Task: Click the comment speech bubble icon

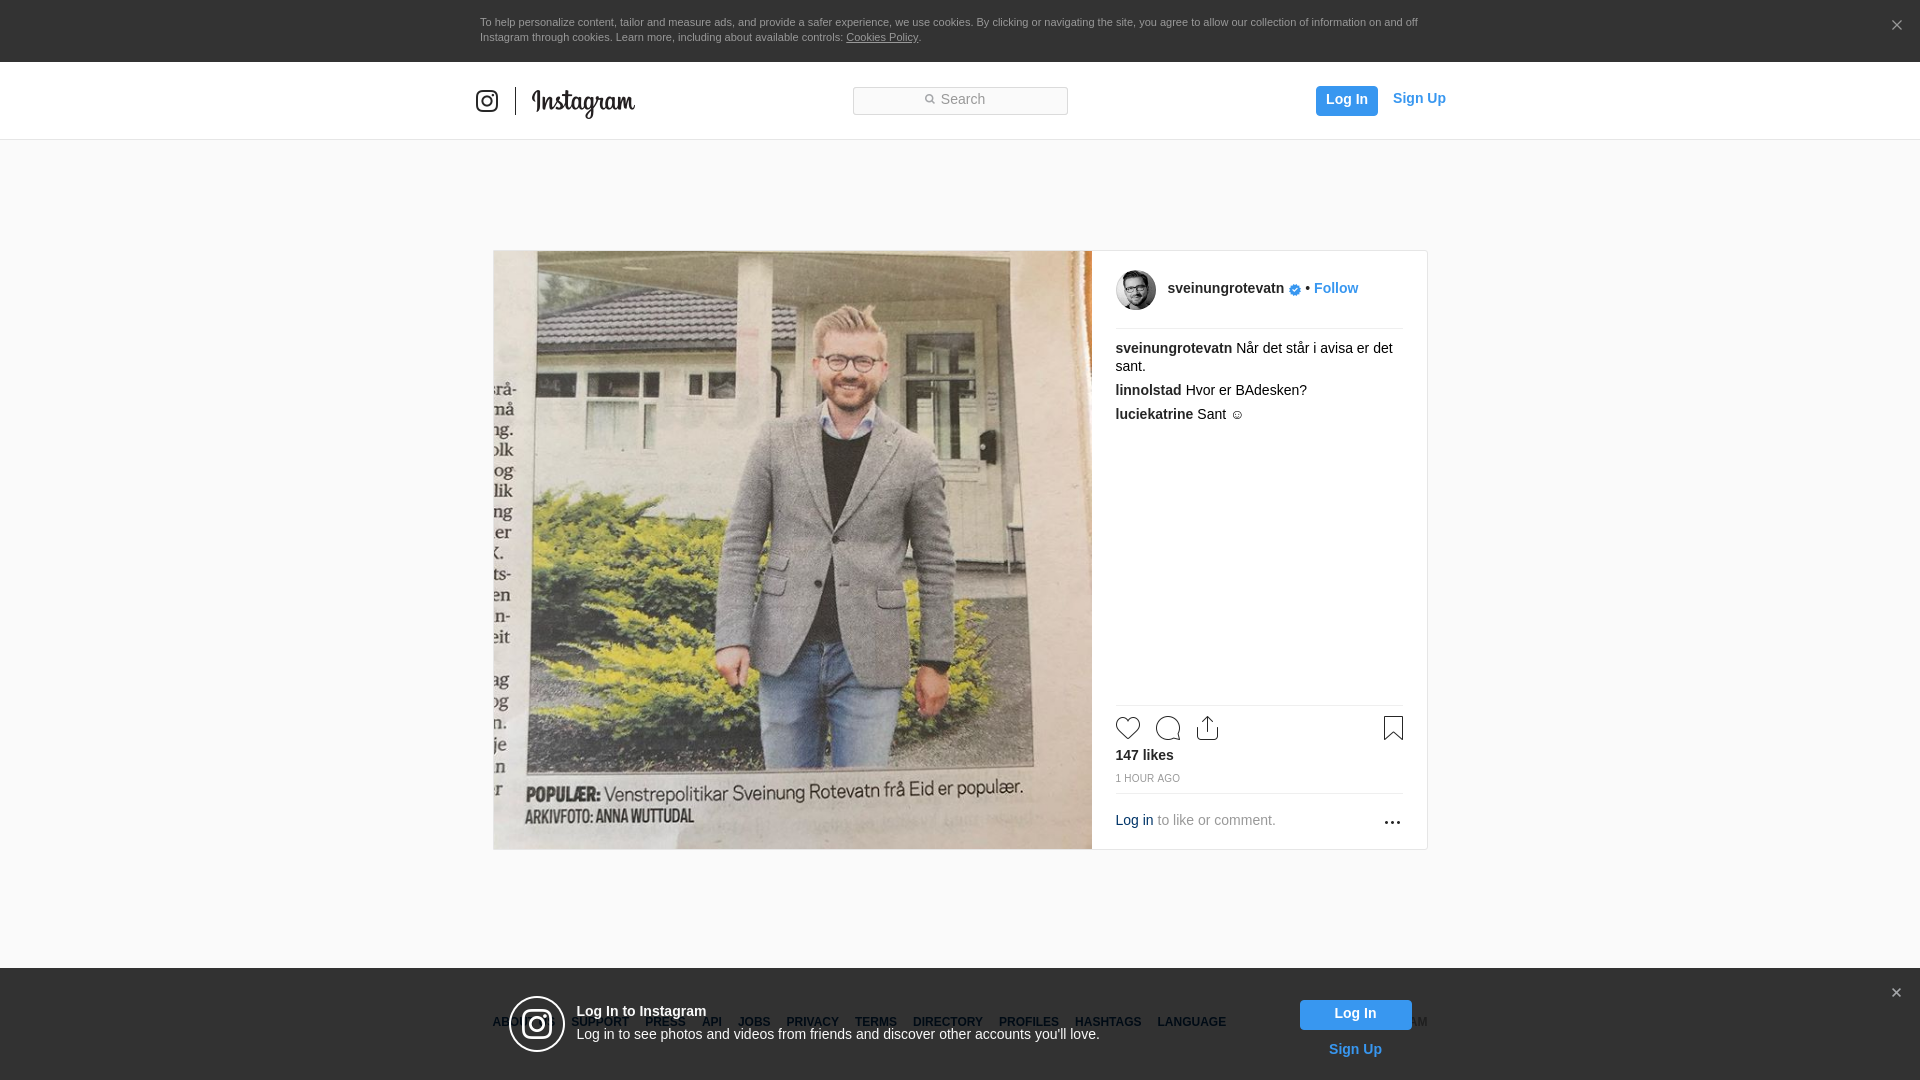Action: pyautogui.click(x=1168, y=728)
